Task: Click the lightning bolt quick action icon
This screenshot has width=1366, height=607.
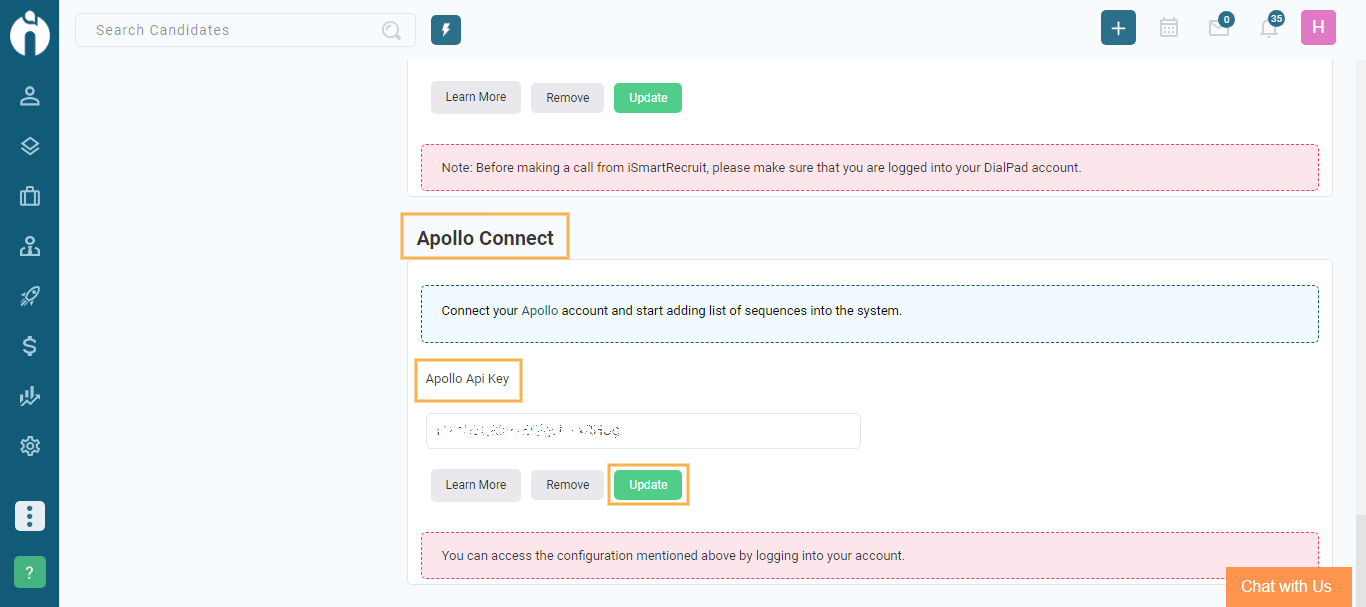Action: [x=446, y=30]
